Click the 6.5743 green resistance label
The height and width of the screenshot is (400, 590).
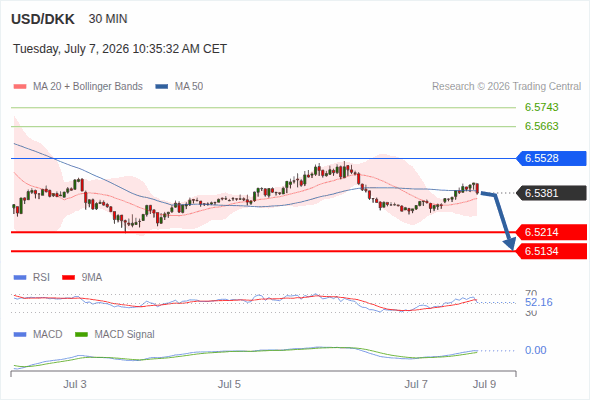point(541,107)
